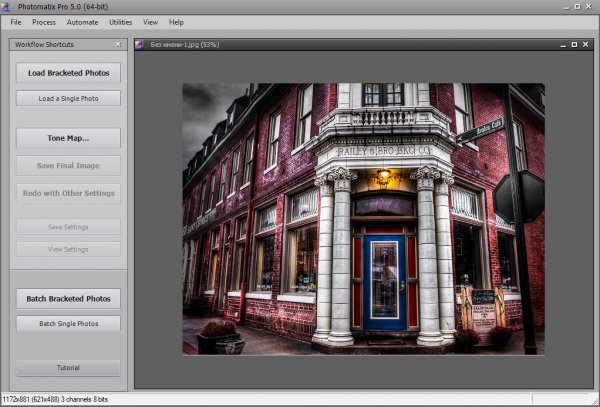Image resolution: width=600 pixels, height=407 pixels.
Task: Click Batch Bracketed Photos button
Action: pyautogui.click(x=68, y=299)
